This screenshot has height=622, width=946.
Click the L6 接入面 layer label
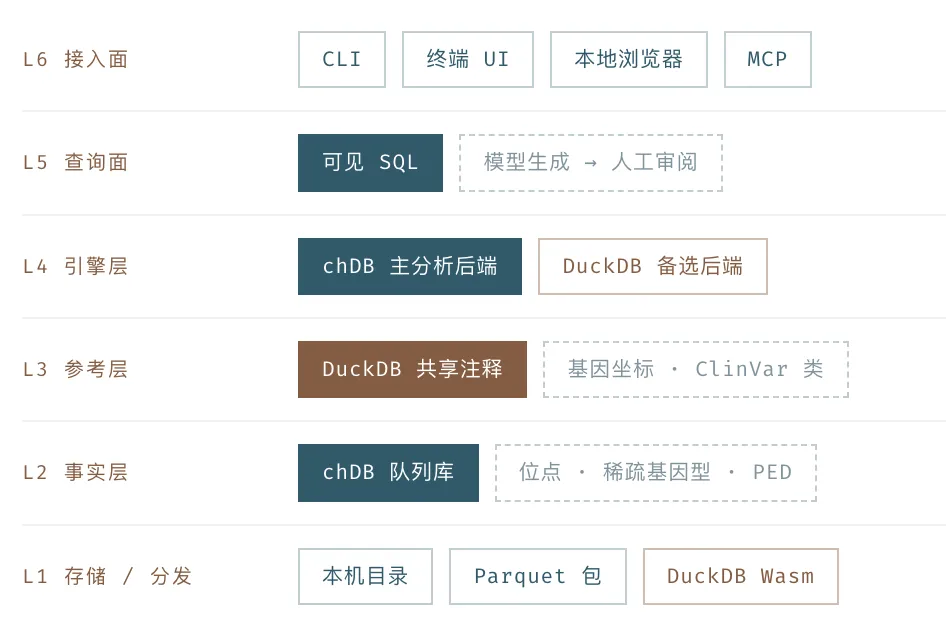click(75, 60)
